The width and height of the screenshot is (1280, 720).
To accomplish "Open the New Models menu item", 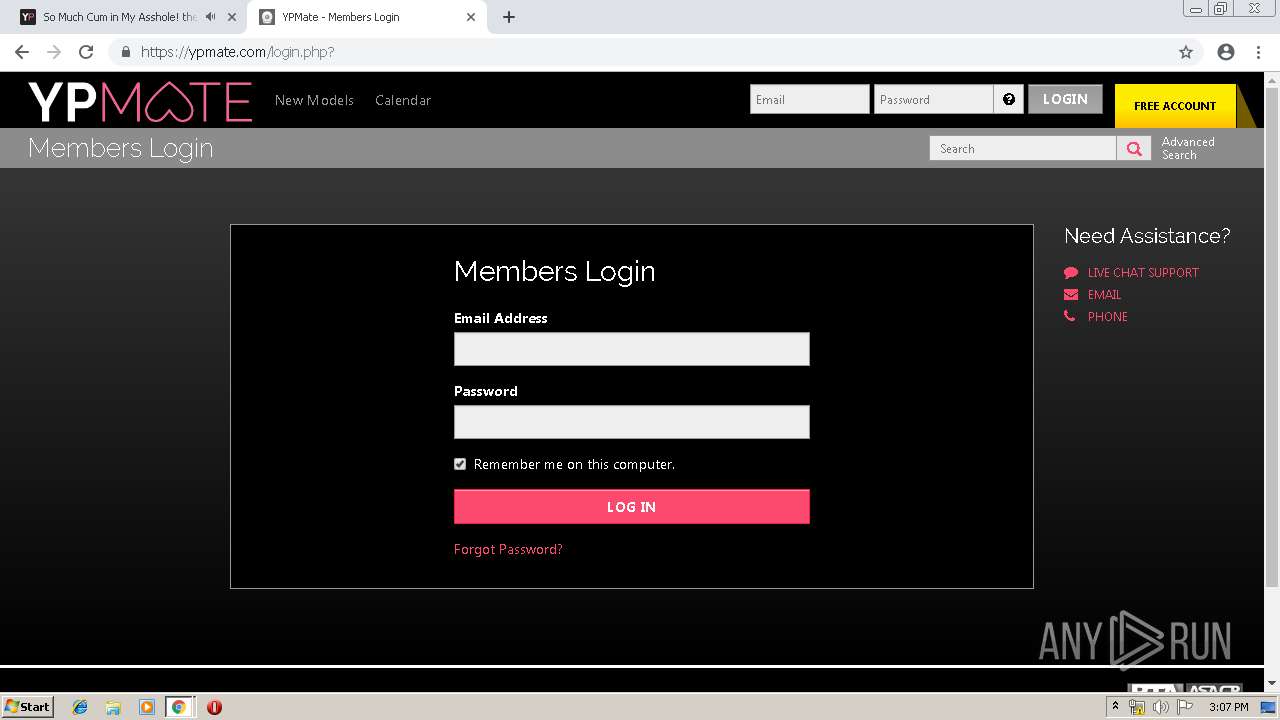I will pyautogui.click(x=314, y=100).
